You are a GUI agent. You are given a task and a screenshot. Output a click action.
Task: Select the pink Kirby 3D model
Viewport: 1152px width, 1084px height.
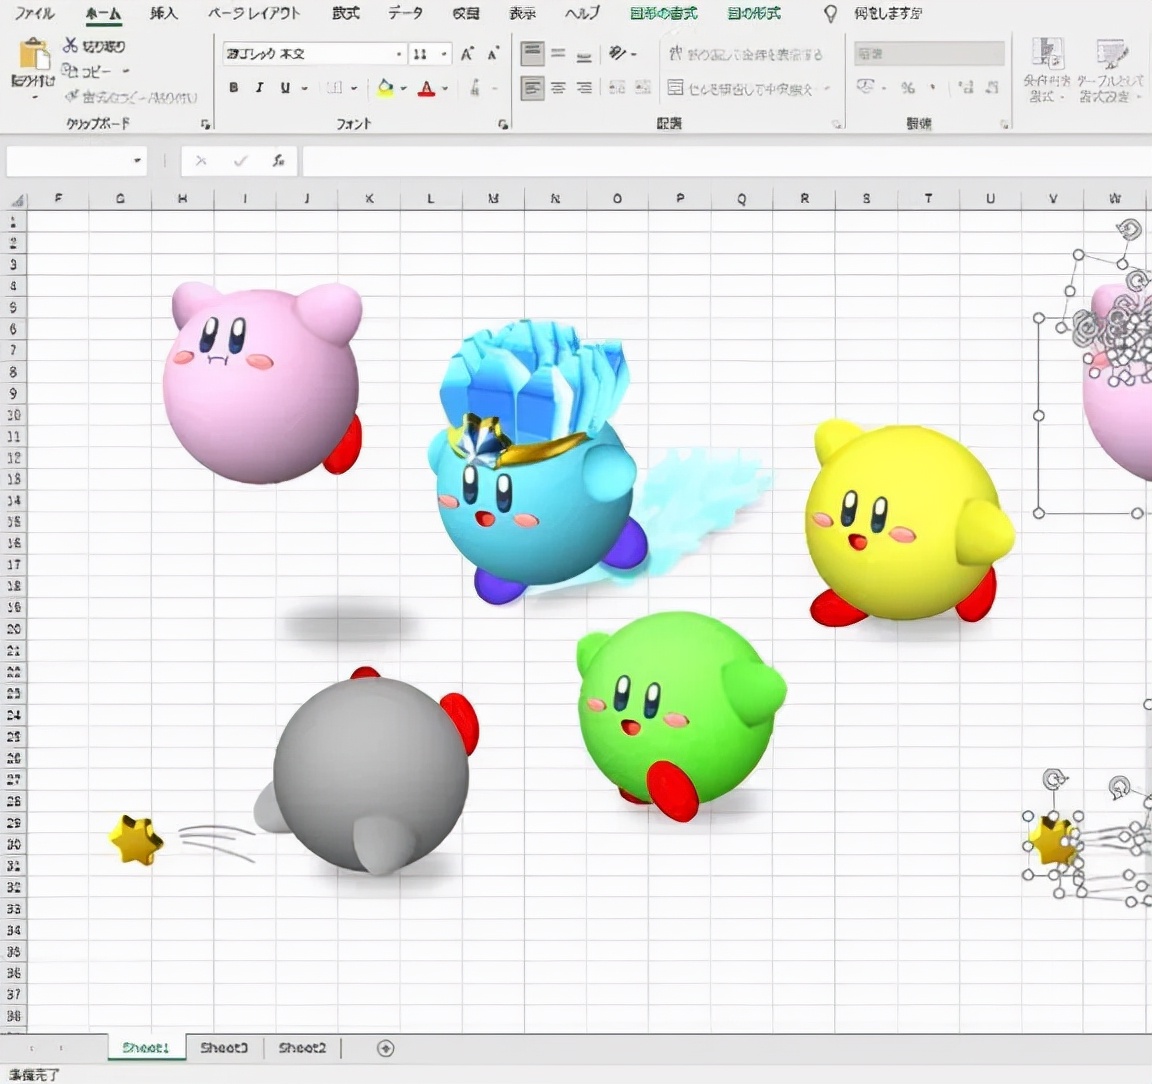point(264,383)
